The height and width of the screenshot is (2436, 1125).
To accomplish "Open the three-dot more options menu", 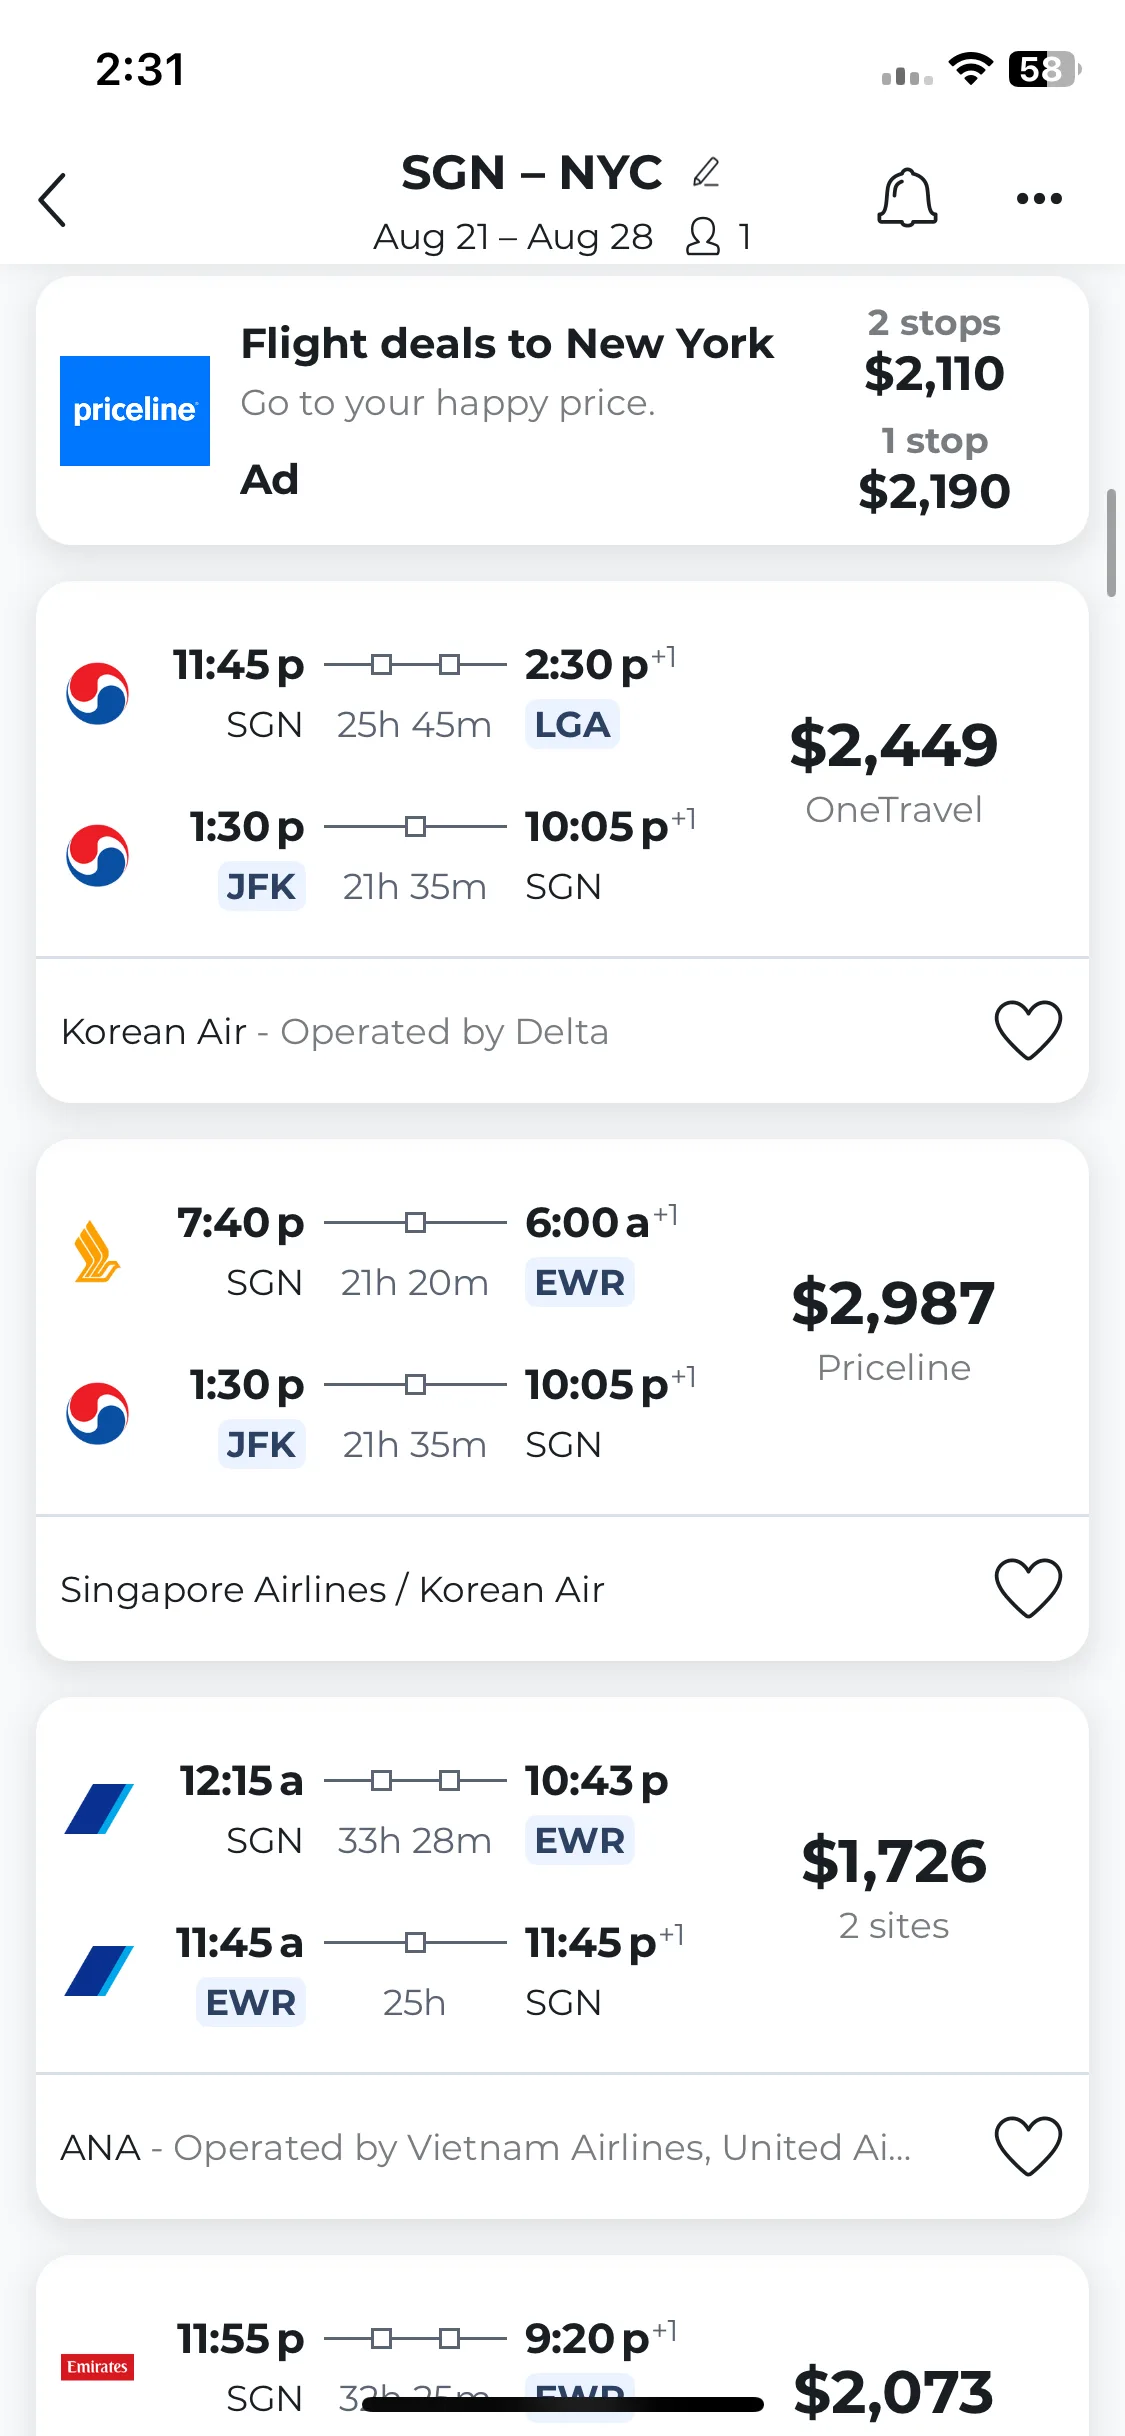I will tap(1039, 198).
